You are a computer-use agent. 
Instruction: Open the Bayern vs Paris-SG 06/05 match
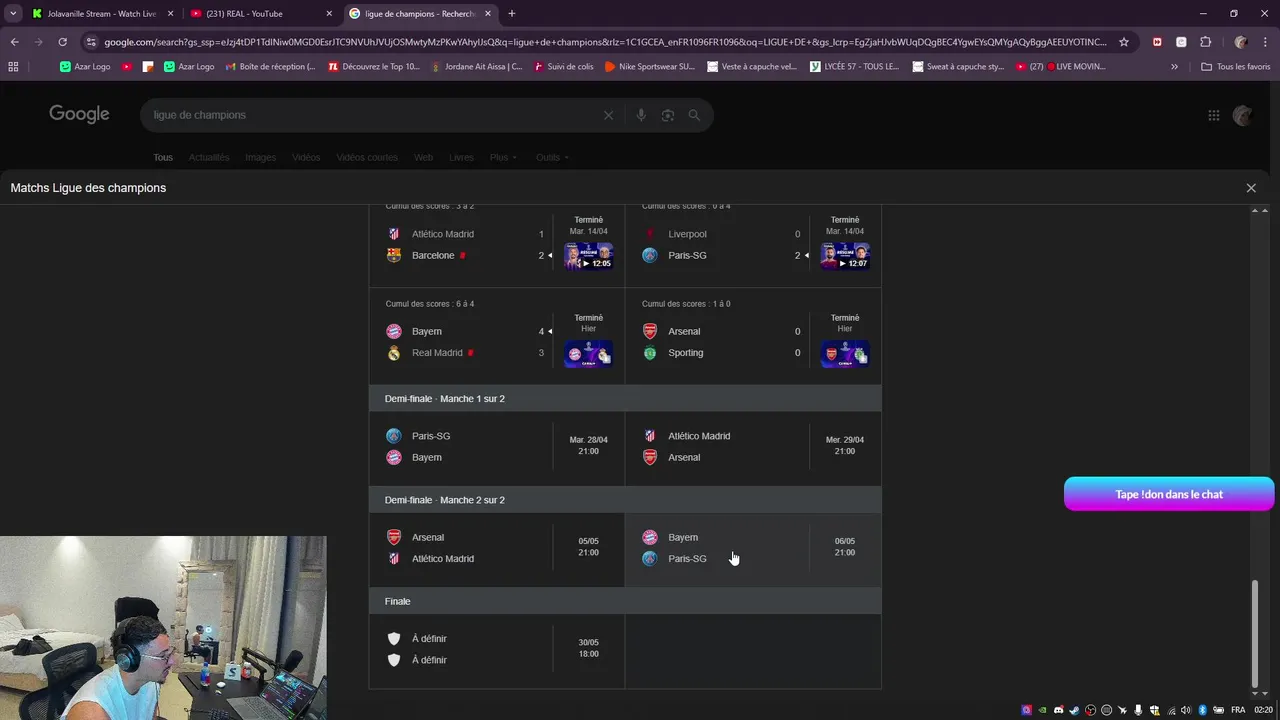(x=753, y=548)
